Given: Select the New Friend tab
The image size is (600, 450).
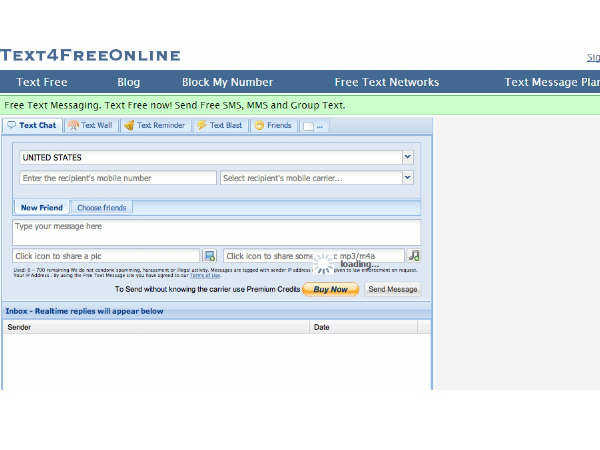Looking at the screenshot, I should [x=42, y=208].
